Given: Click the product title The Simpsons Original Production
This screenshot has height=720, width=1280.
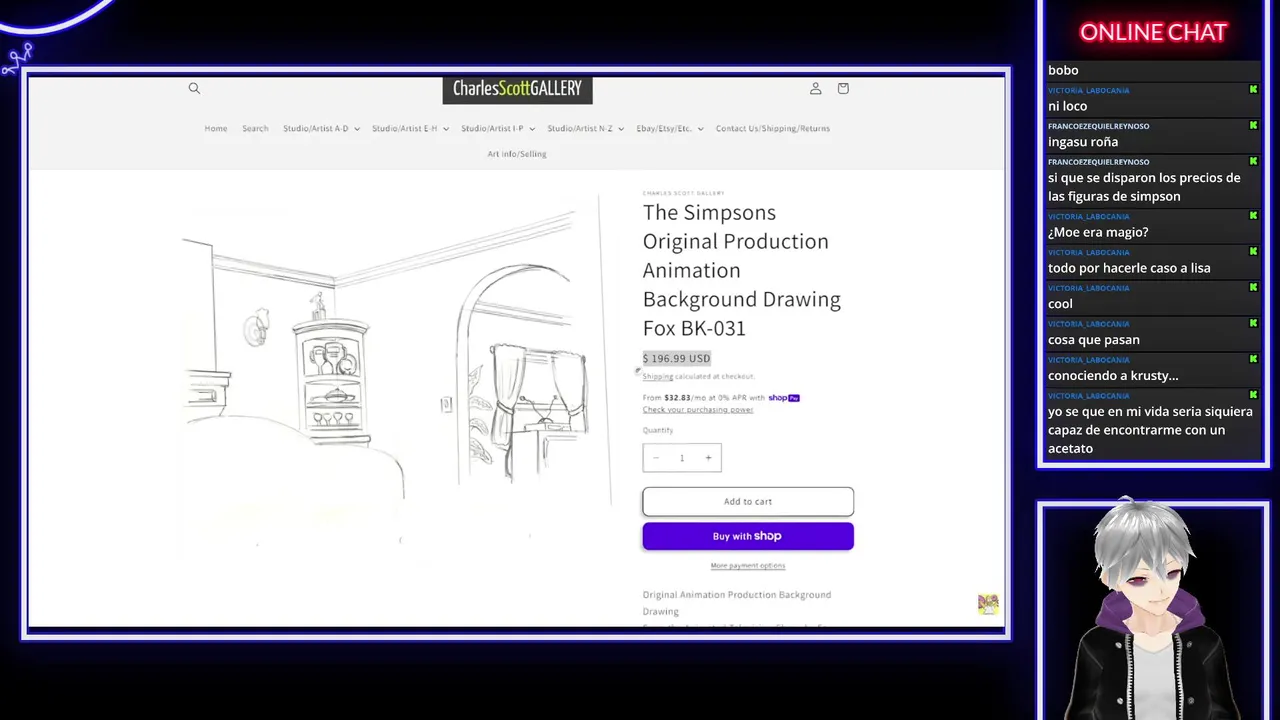Looking at the screenshot, I should [x=742, y=270].
